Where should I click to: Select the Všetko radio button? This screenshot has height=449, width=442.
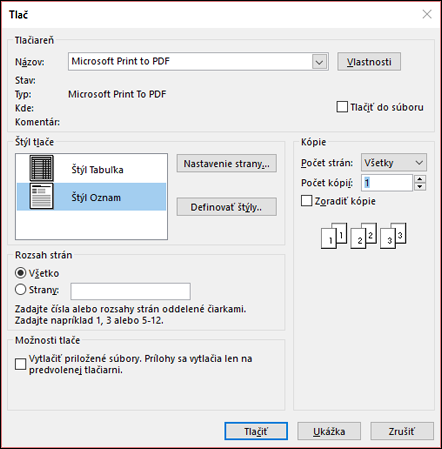(21, 273)
